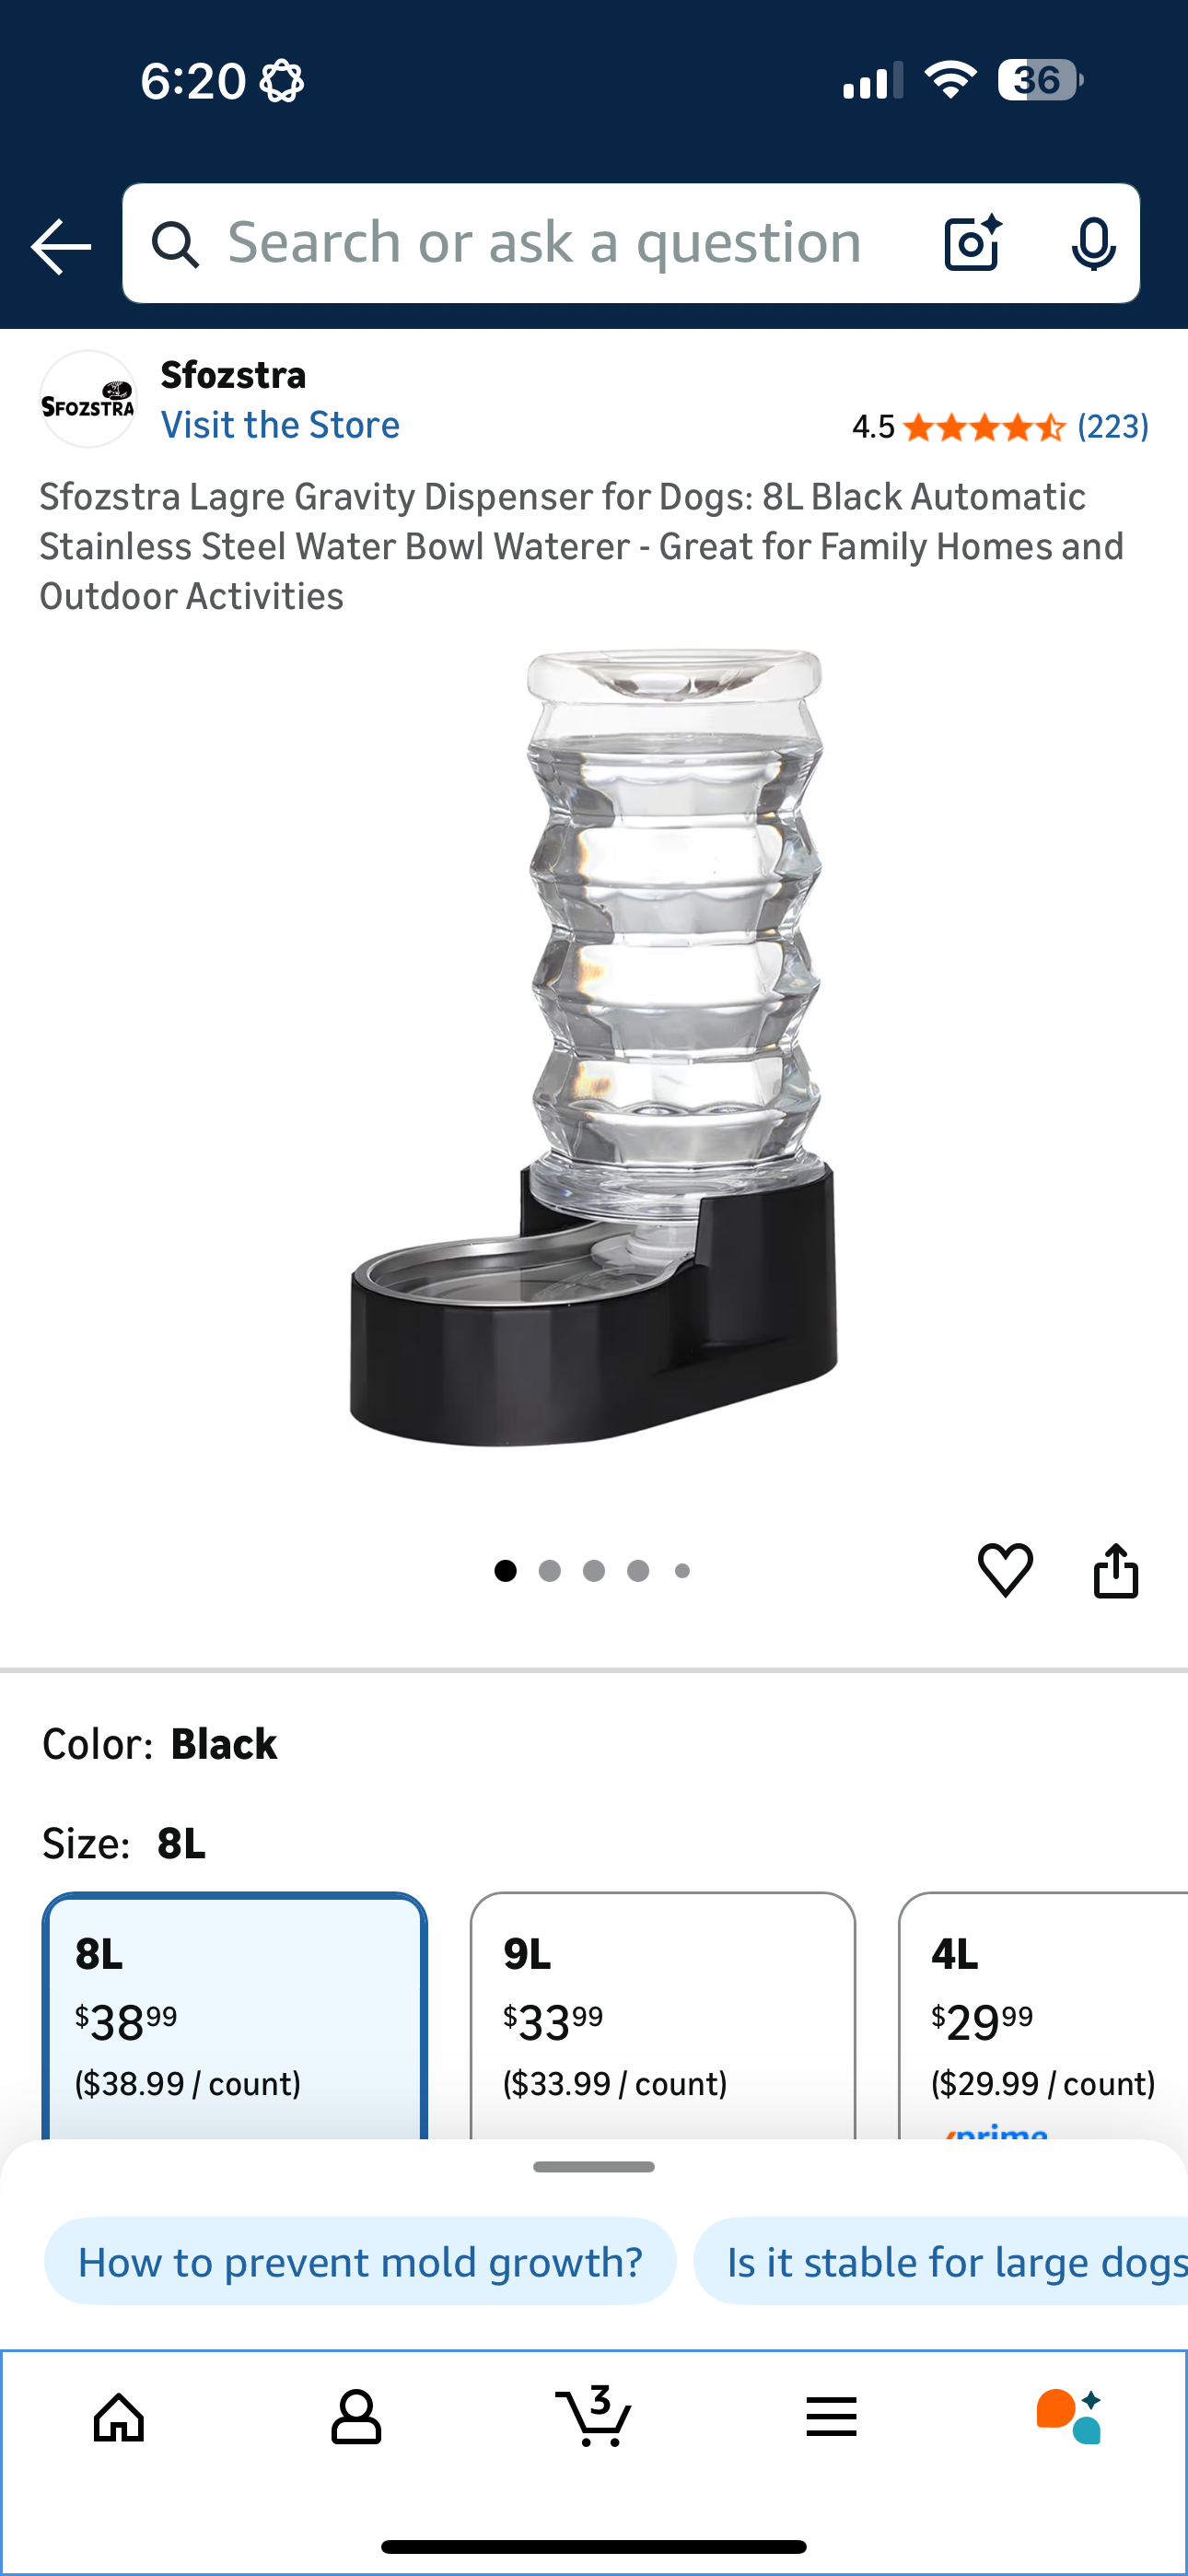Tap 'Is it stable for large dogs' suggestion
Viewport: 1188px width, 2576px height.
coord(941,2262)
